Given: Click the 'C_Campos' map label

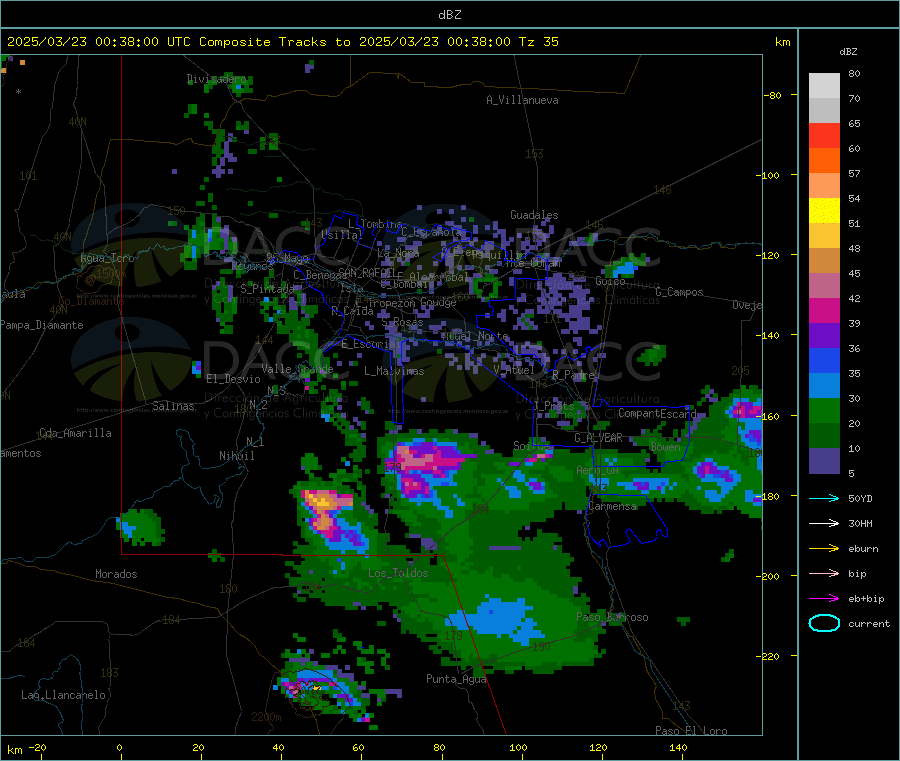Looking at the screenshot, I should click(679, 292).
